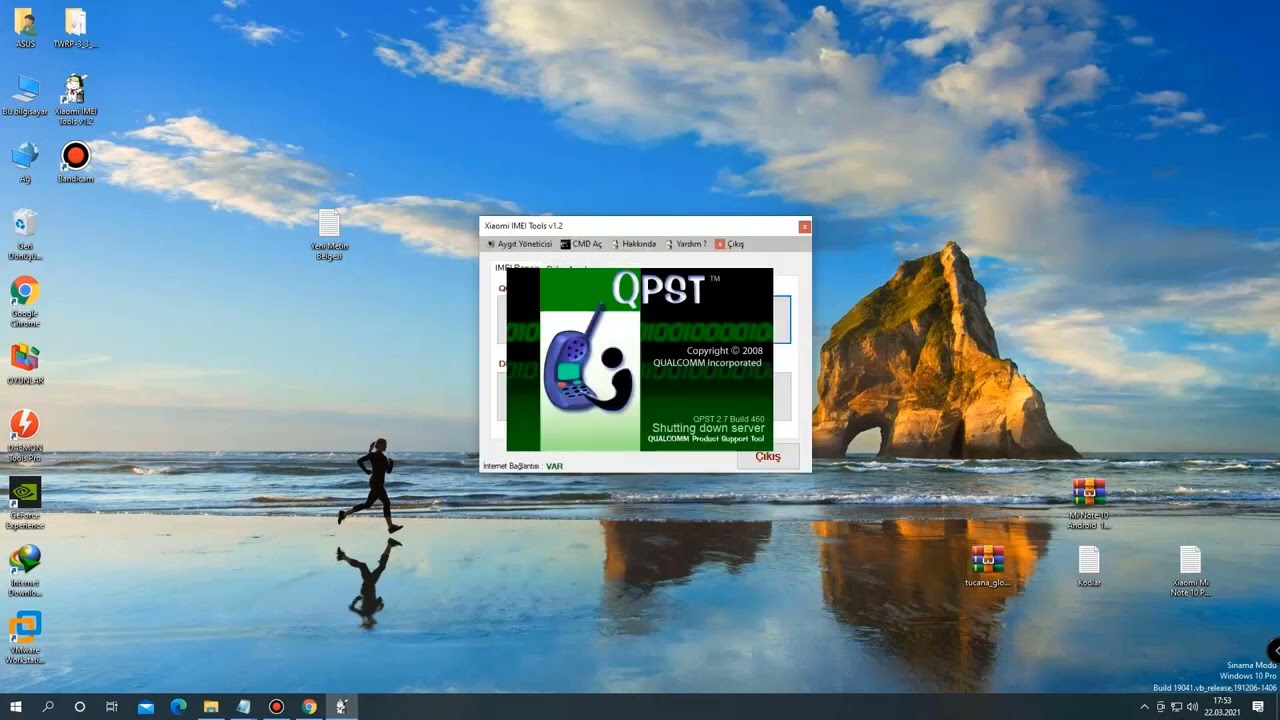Open the volume control in system tray

point(1192,707)
